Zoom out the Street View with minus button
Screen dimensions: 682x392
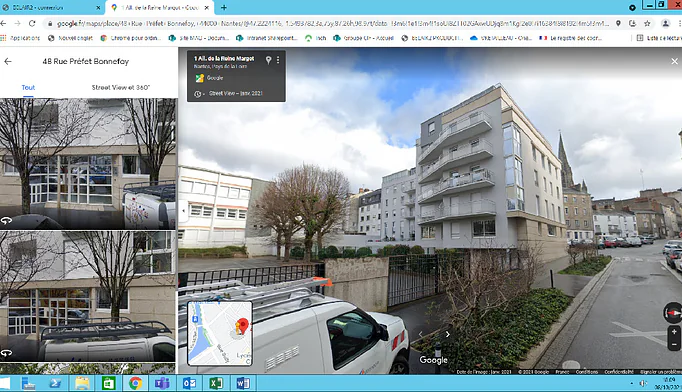tap(674, 344)
